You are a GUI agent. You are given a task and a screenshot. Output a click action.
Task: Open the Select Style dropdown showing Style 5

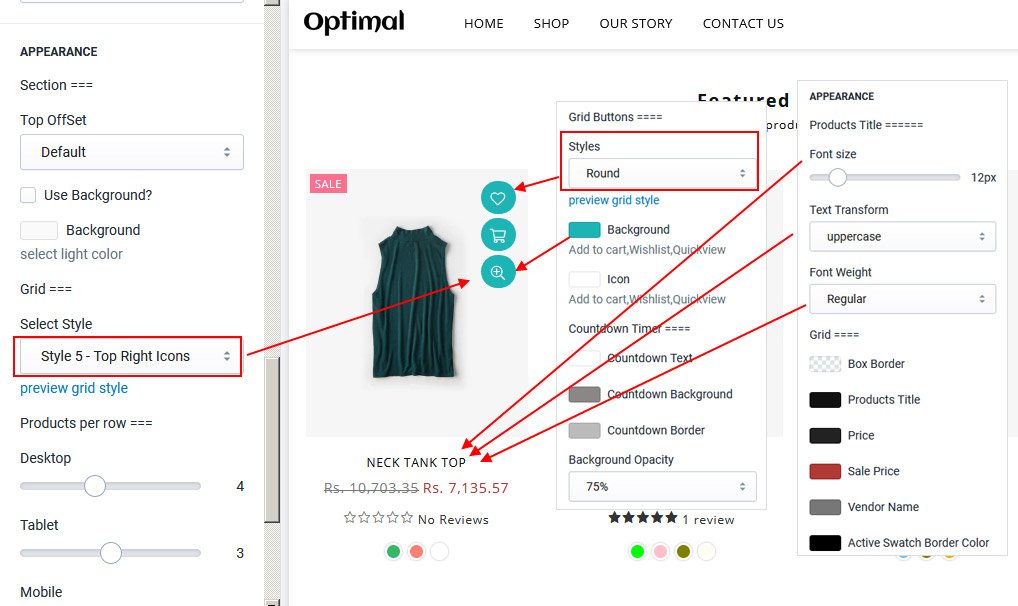point(132,356)
